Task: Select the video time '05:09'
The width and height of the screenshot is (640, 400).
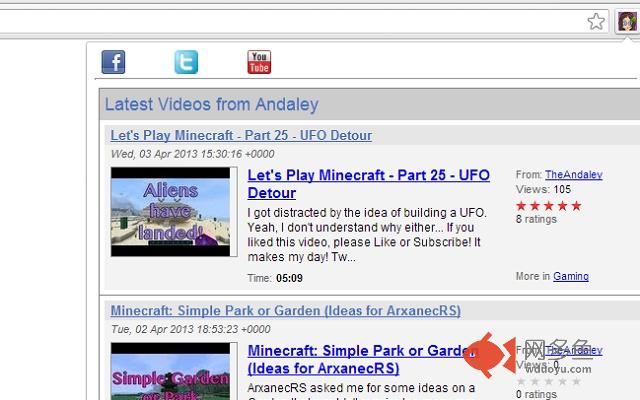Action: [x=289, y=278]
